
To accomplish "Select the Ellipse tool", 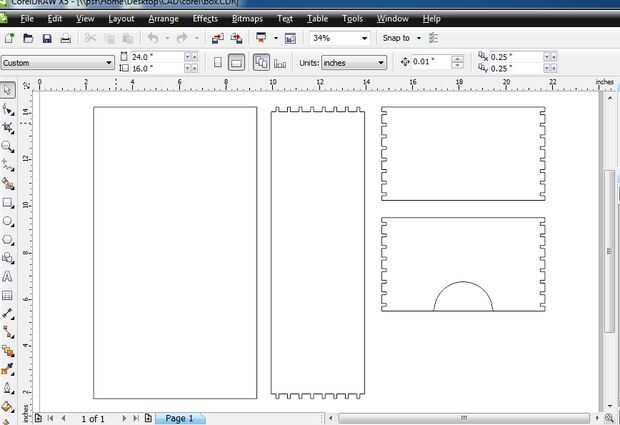I will [x=8, y=221].
